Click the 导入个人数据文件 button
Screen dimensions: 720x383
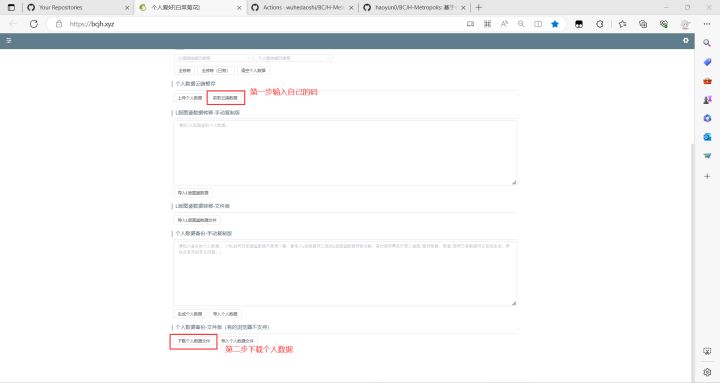point(237,341)
